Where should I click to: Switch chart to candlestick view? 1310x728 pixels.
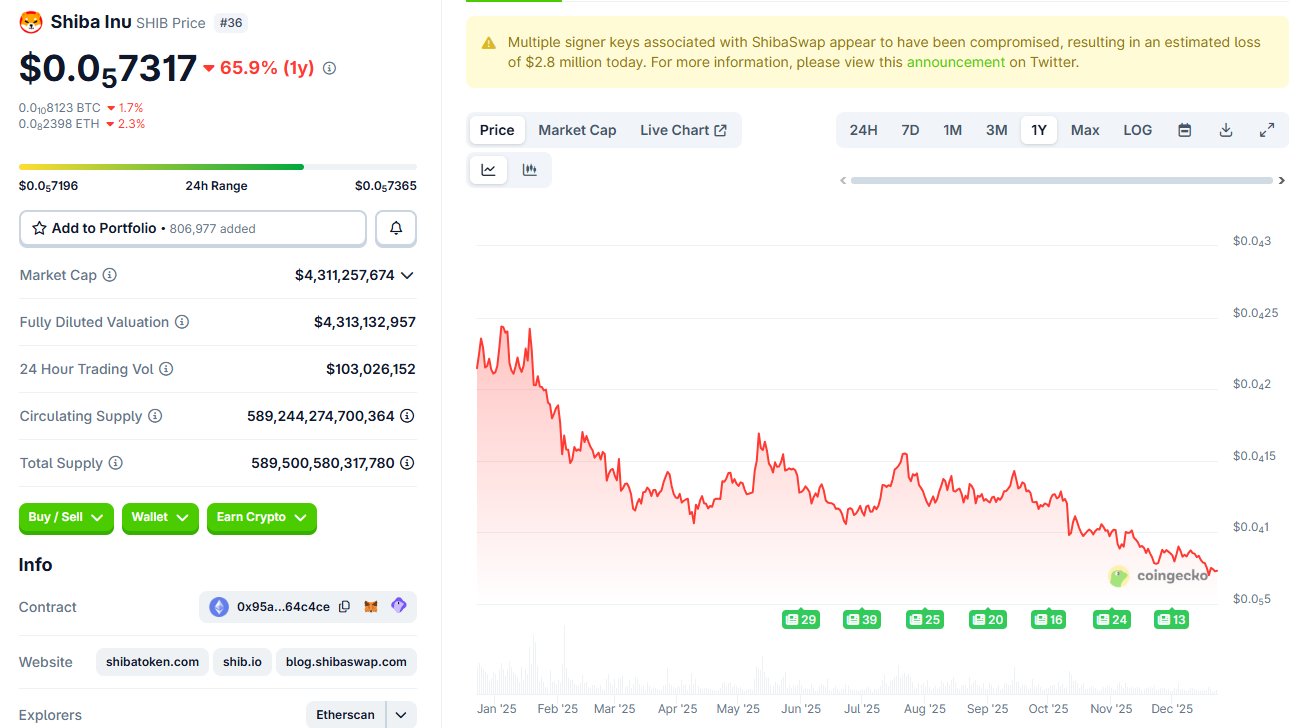coord(531,169)
